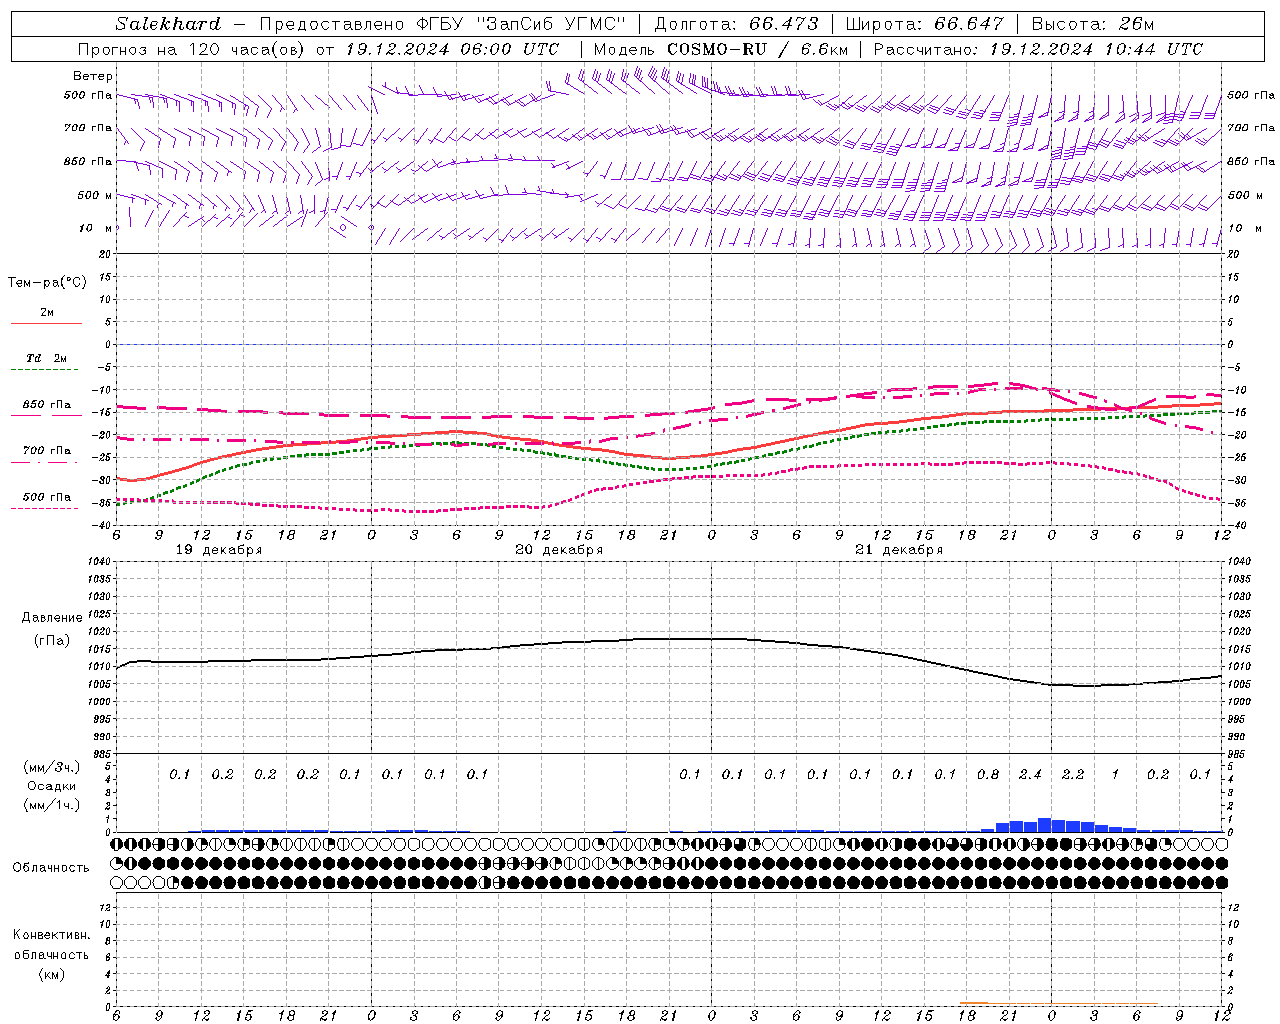Click the '19 декабря' date label

click(x=219, y=550)
